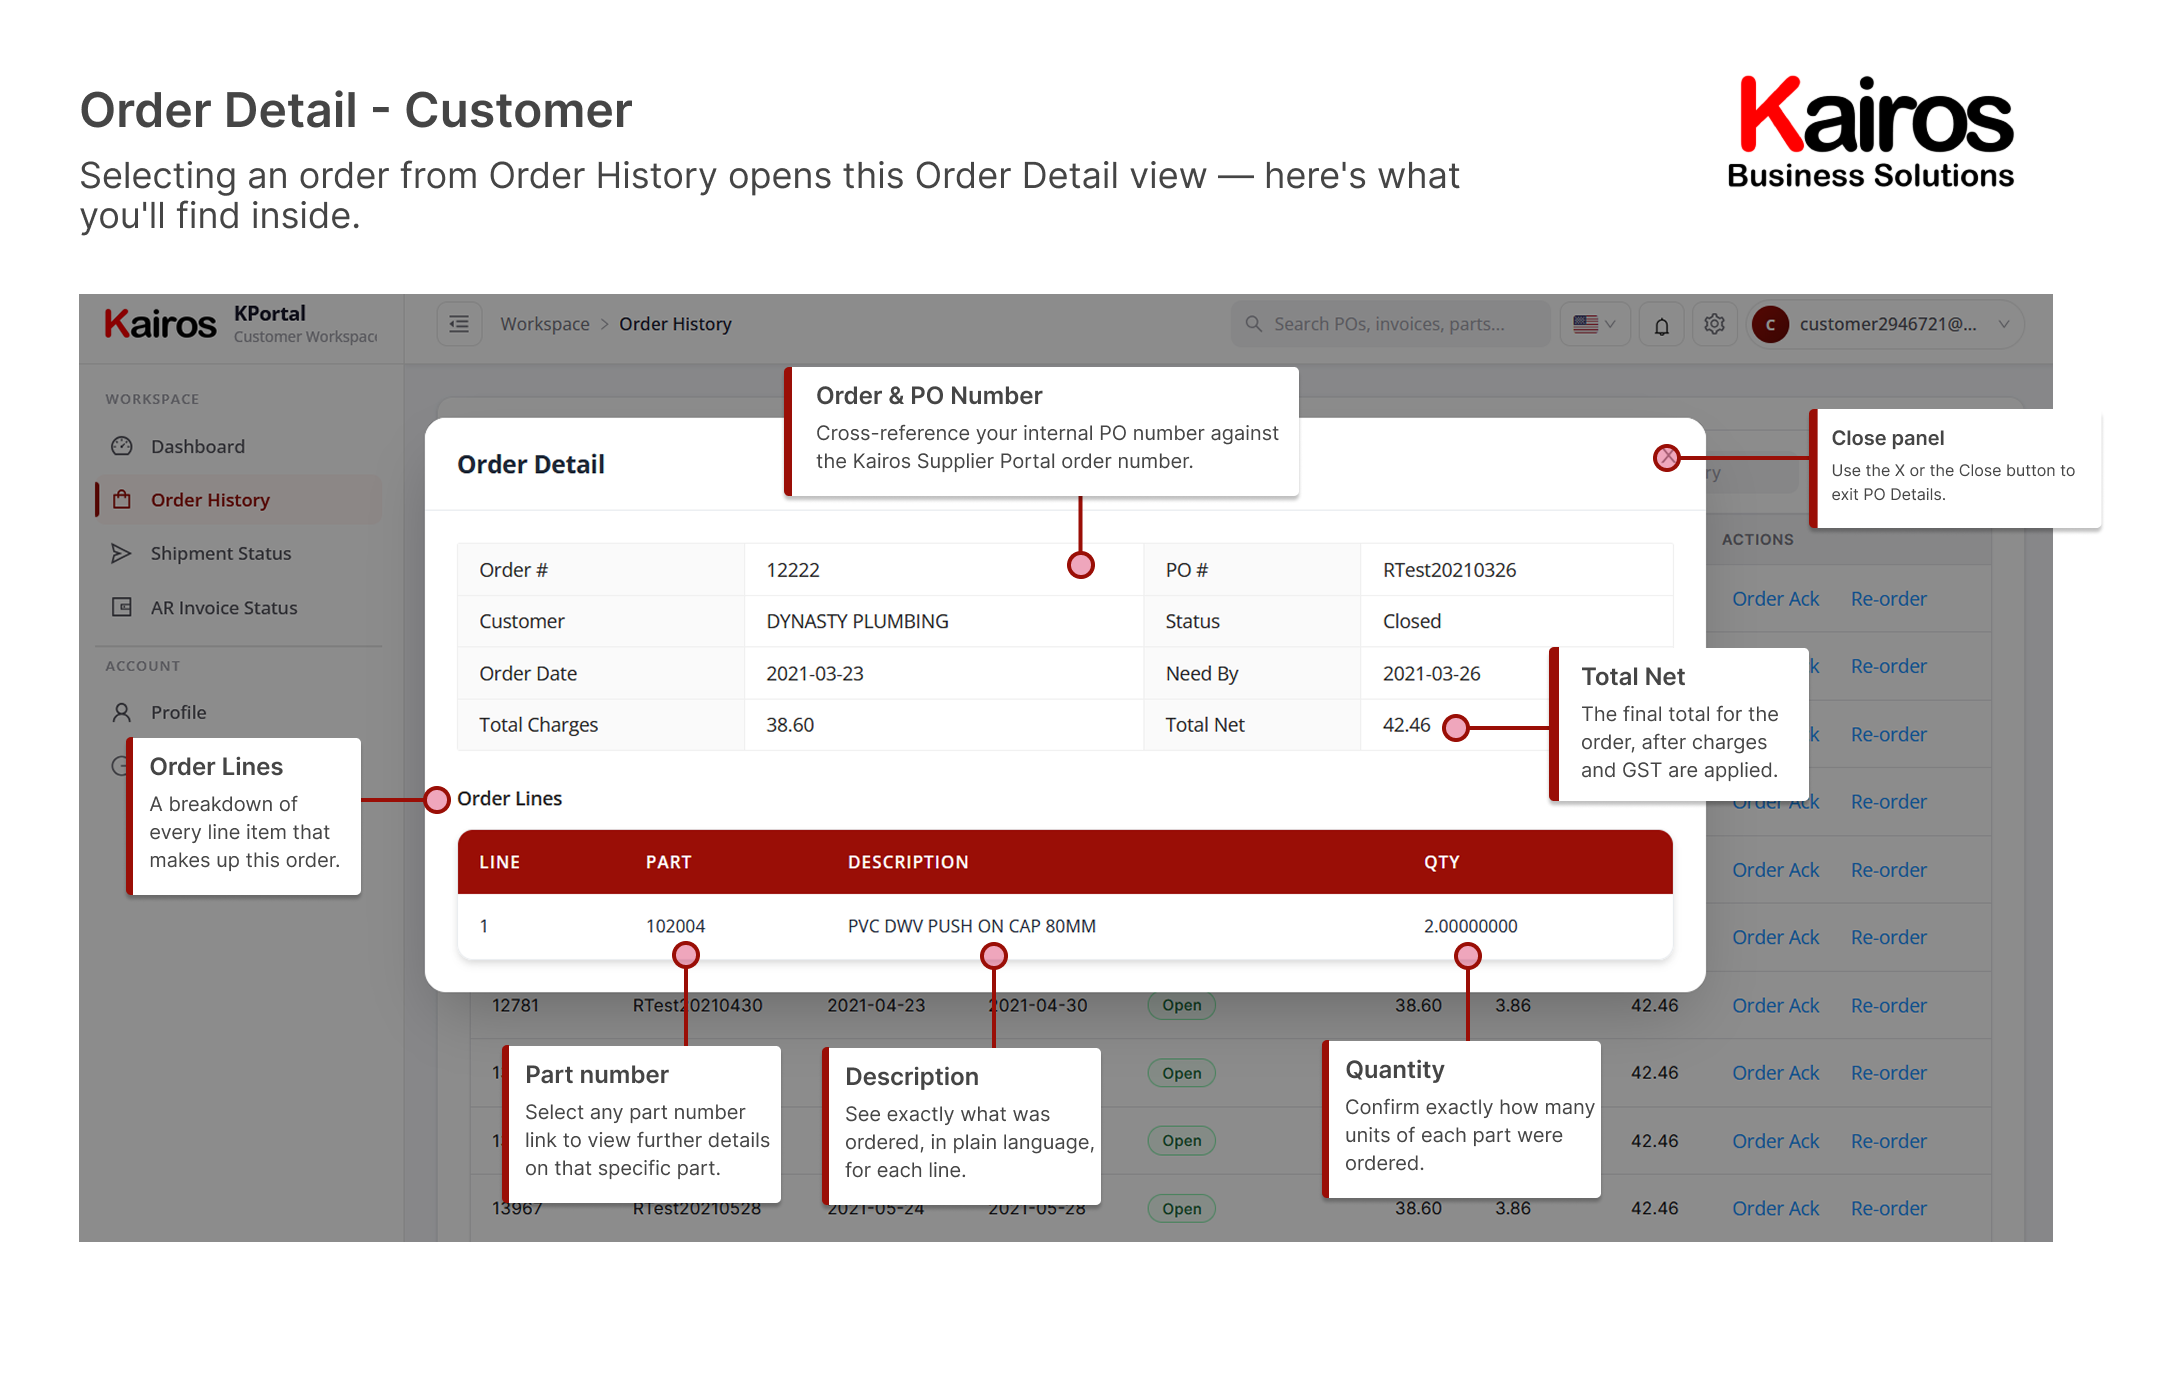
Task: Click customer name DYNASTY PLUMBING
Action: (857, 621)
